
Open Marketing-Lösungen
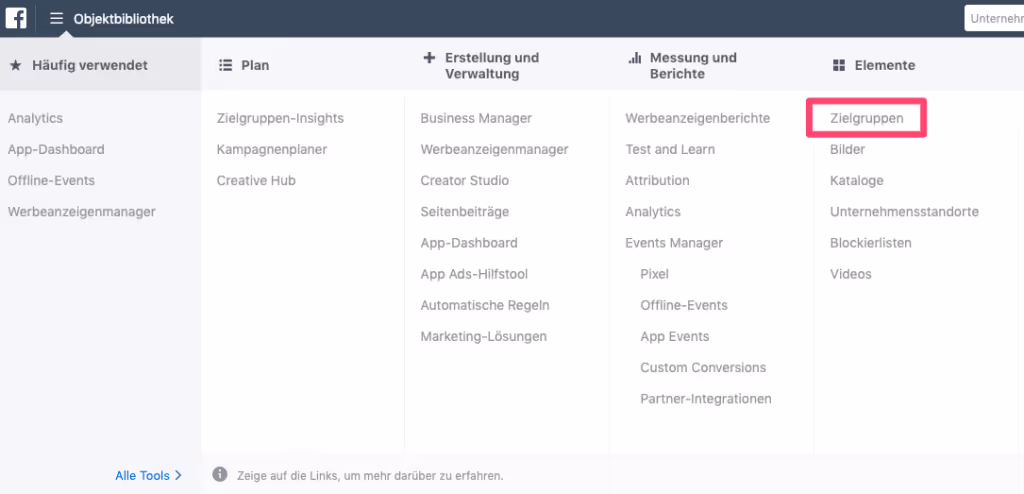coord(483,337)
